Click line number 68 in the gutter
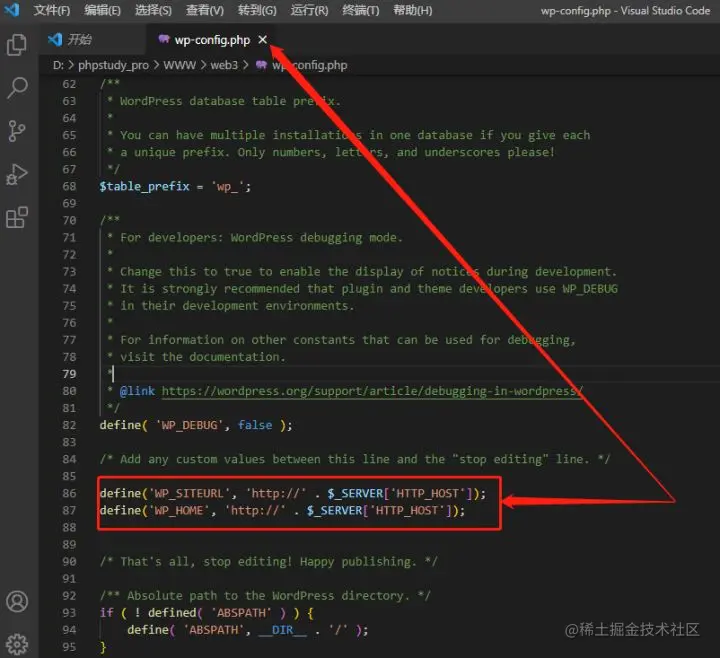 click(x=69, y=186)
